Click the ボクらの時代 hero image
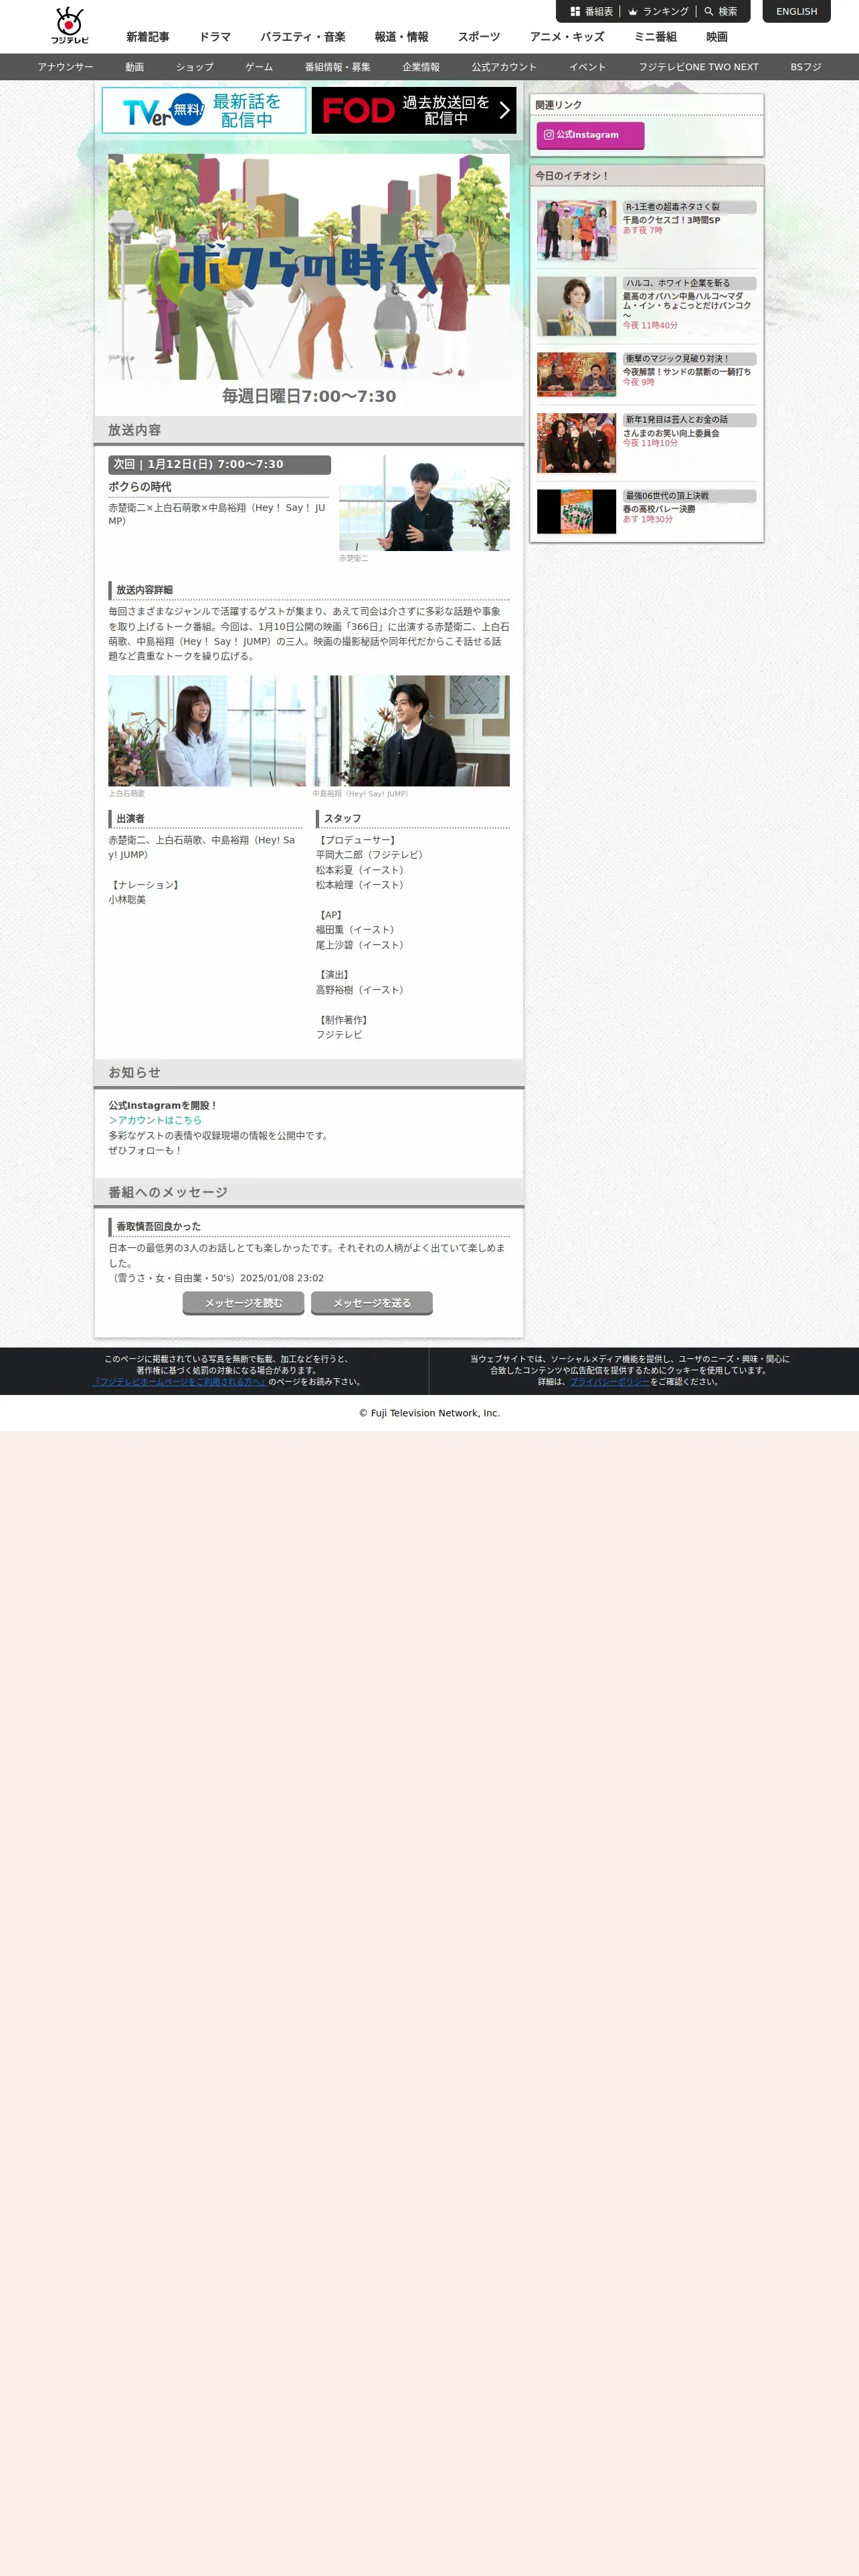 (309, 266)
